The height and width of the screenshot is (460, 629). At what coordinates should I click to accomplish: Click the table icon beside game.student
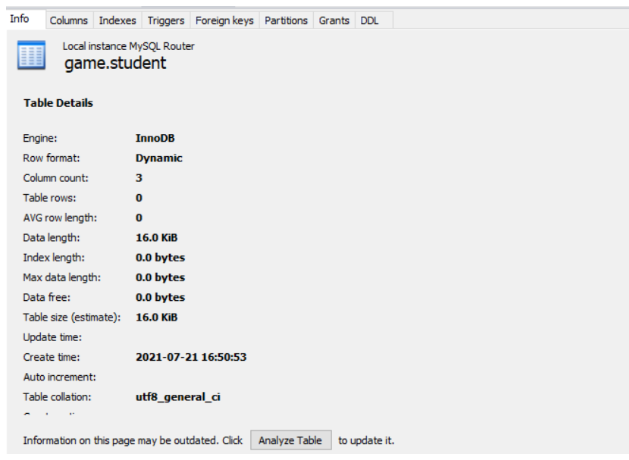31,57
